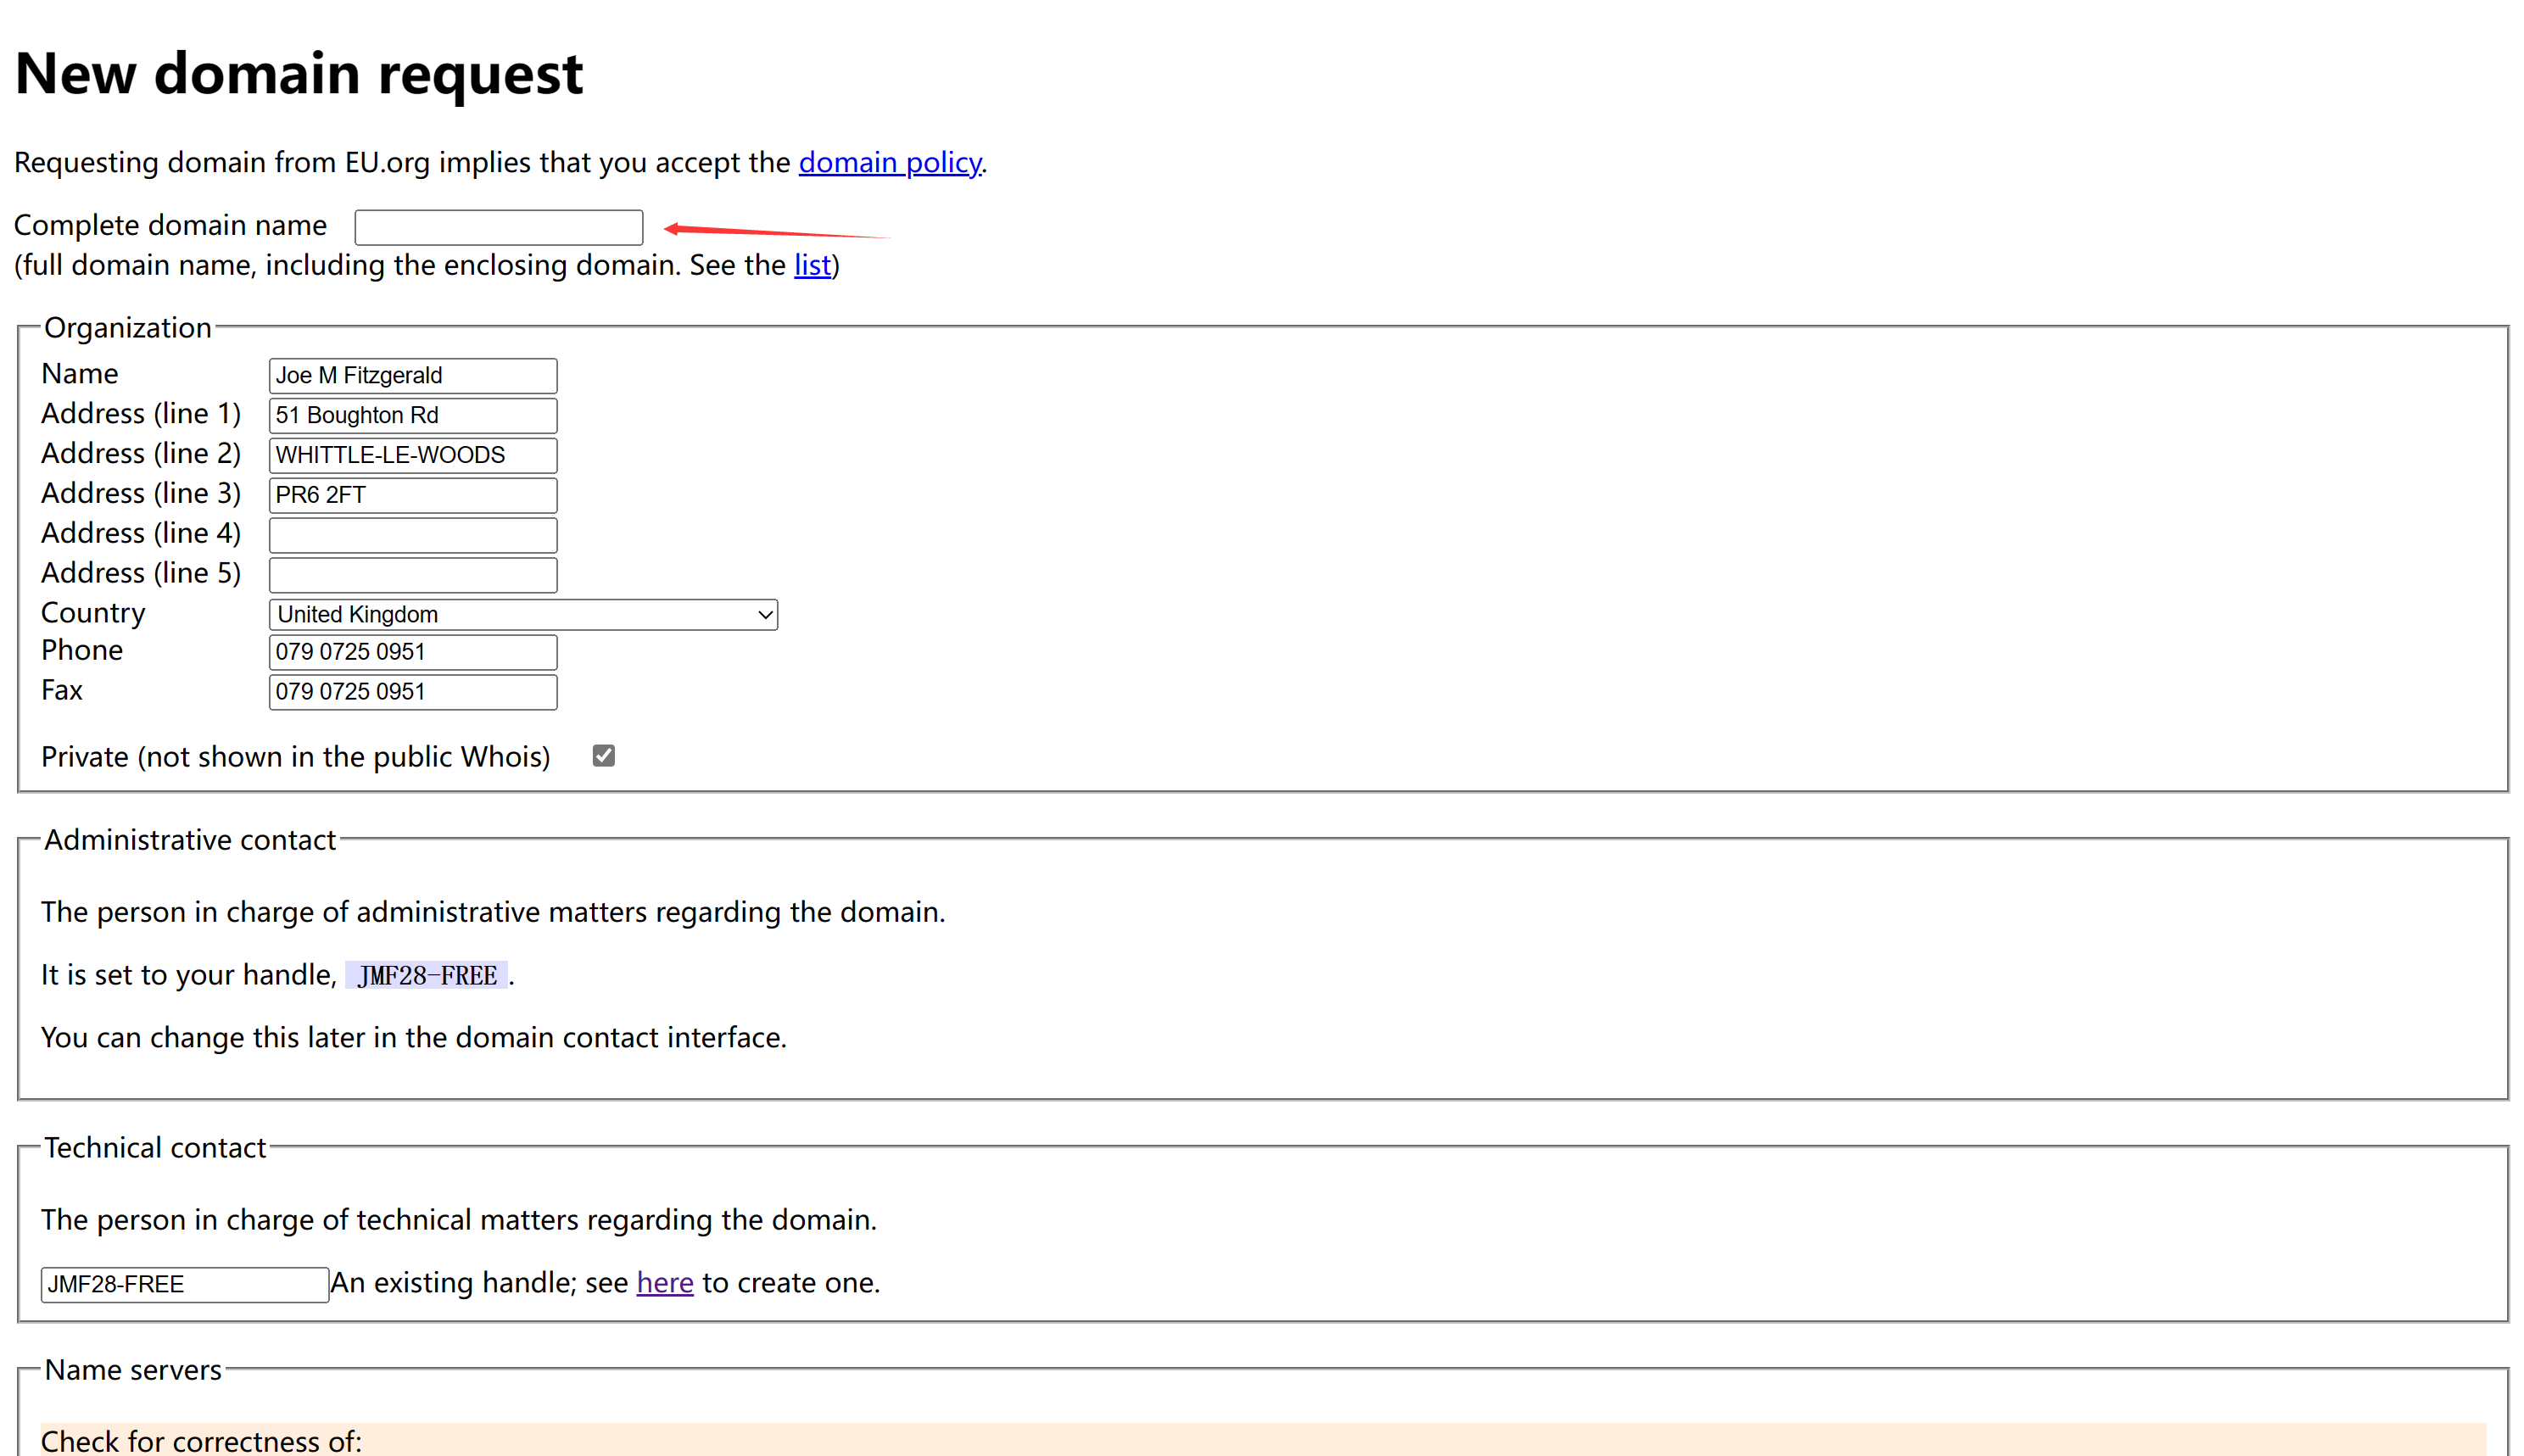Open the domain policy link
This screenshot has height=1456, width=2524.
[889, 162]
